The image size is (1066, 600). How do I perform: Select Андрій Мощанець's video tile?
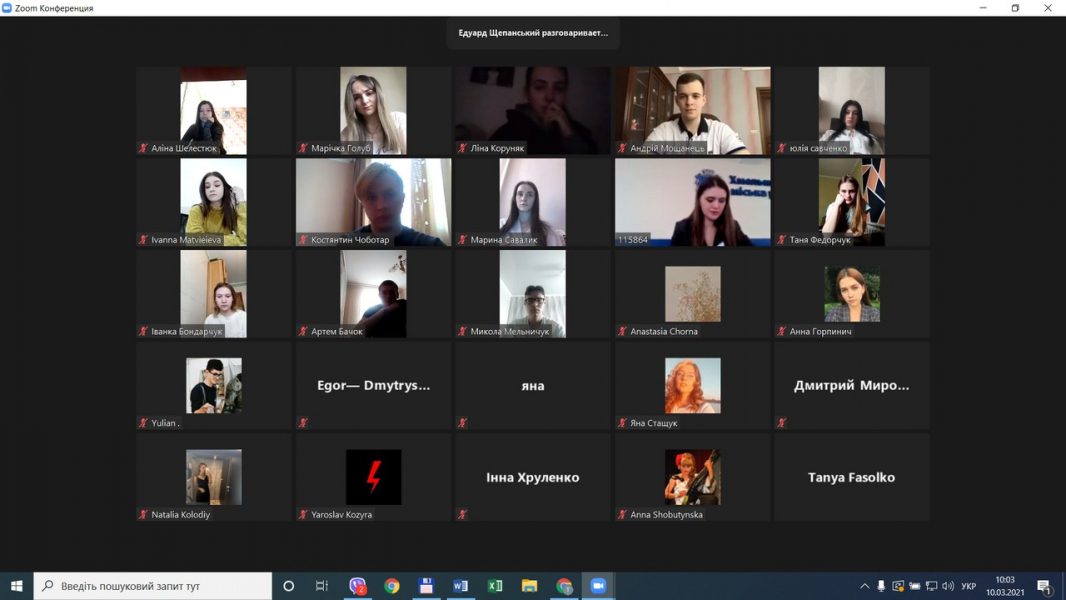tap(692, 110)
